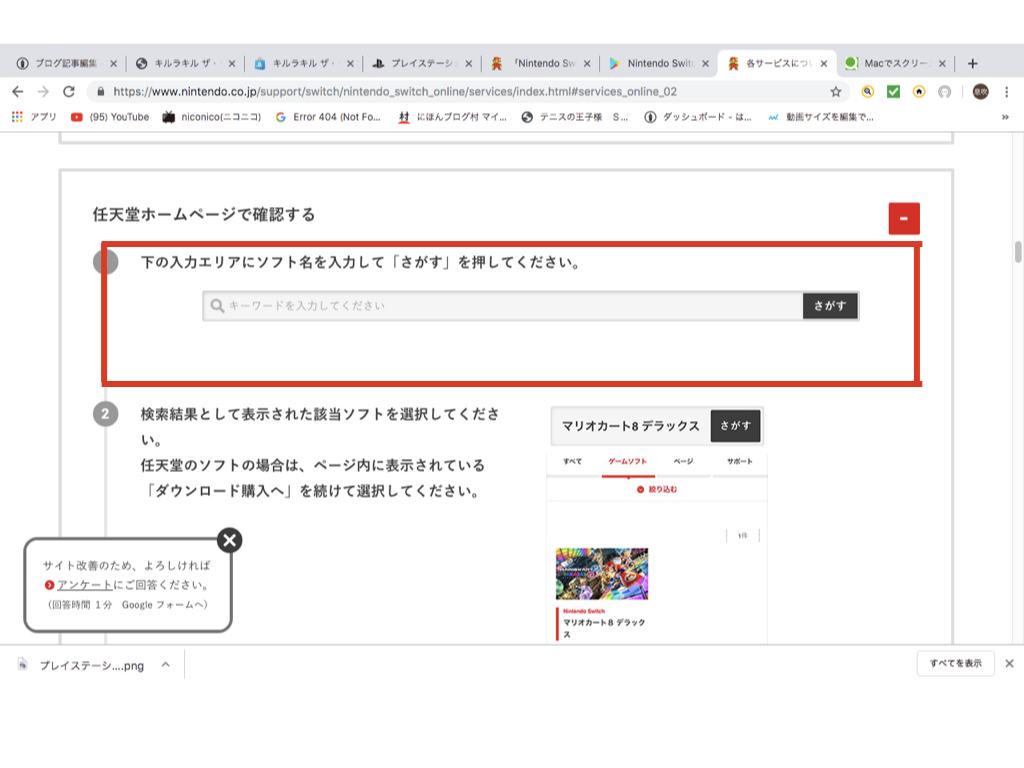Click the search magnifier icon in the keyword field

pyautogui.click(x=217, y=306)
